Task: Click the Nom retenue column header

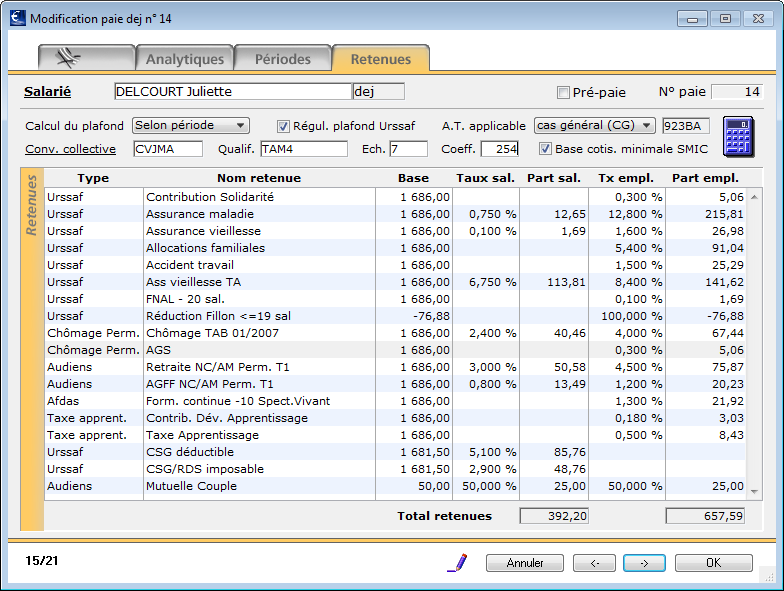Action: (259, 178)
